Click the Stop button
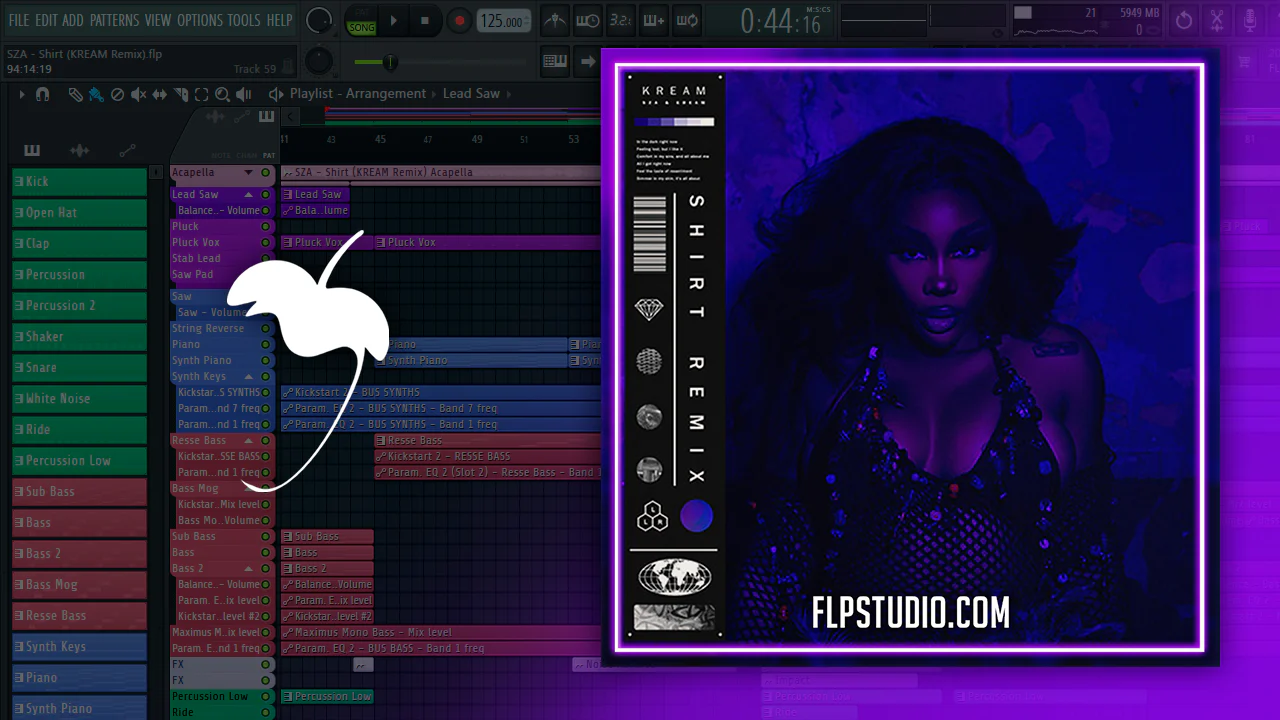Viewport: 1280px width, 720px height. [x=425, y=20]
